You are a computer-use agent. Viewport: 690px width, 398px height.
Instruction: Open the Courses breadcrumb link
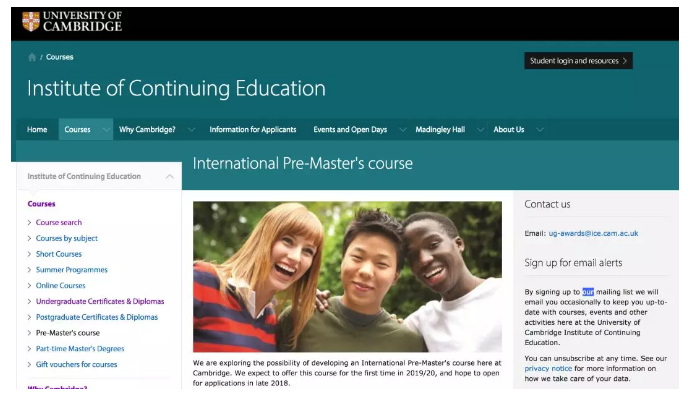point(59,57)
